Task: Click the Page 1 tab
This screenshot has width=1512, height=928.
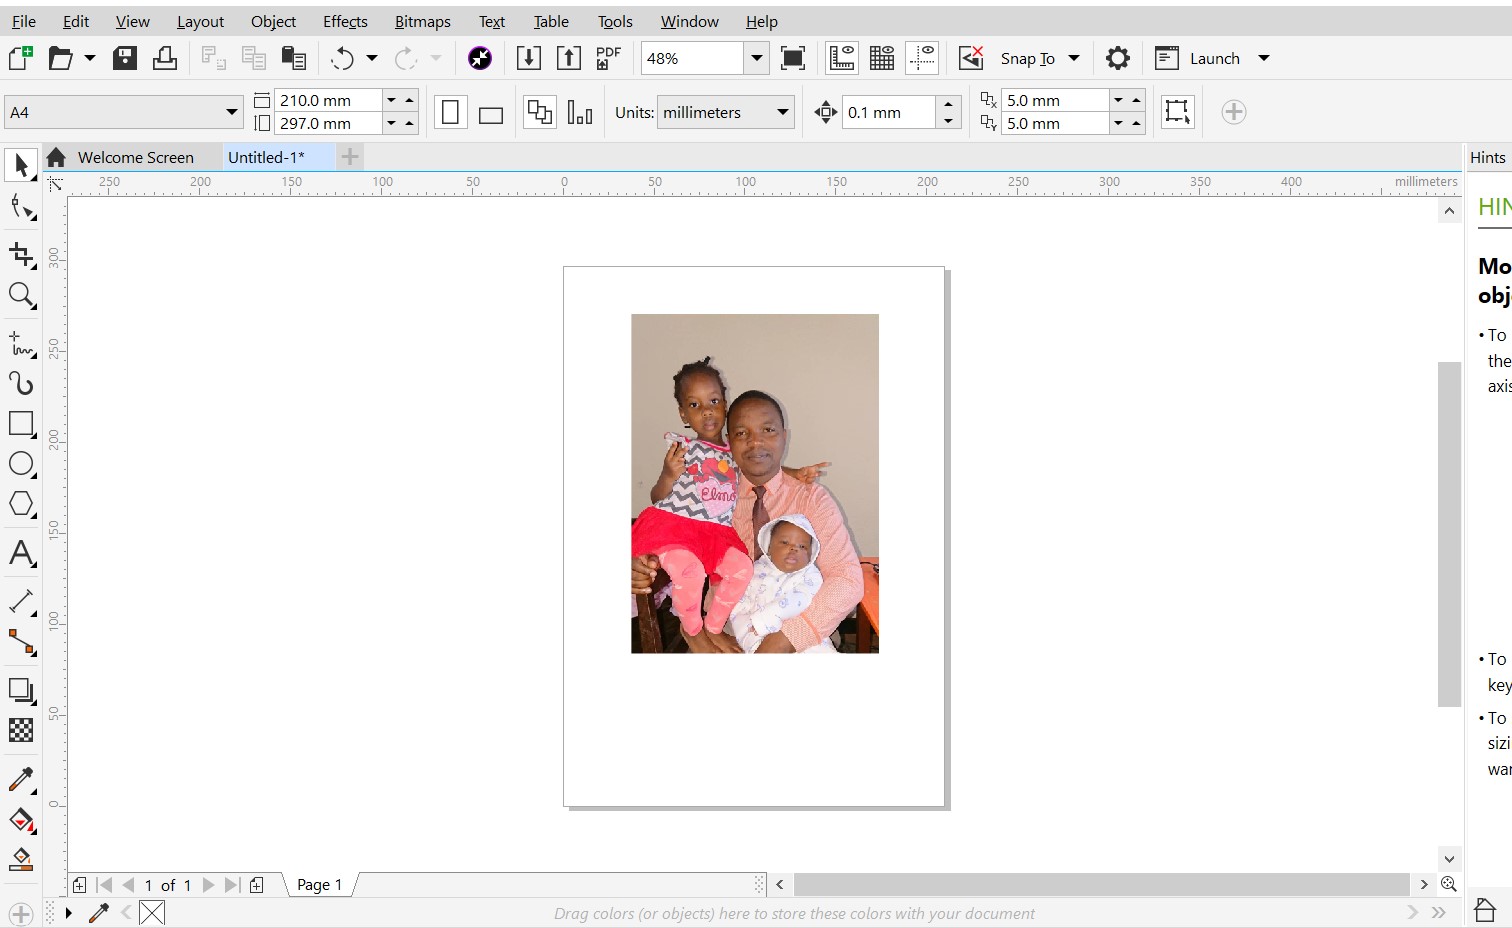Action: point(319,885)
